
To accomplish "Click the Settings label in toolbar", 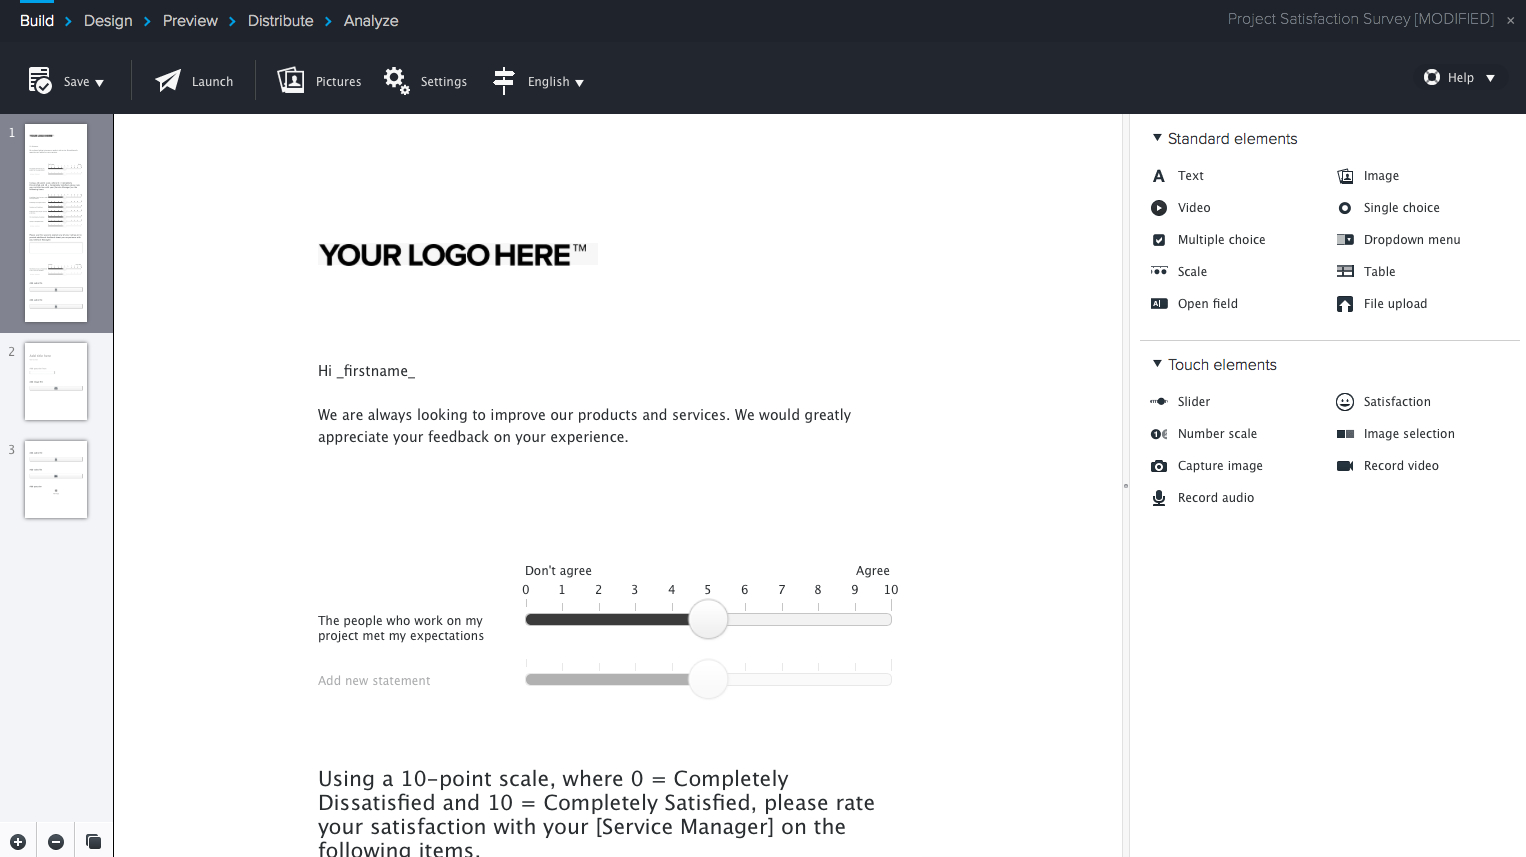I will click(444, 82).
